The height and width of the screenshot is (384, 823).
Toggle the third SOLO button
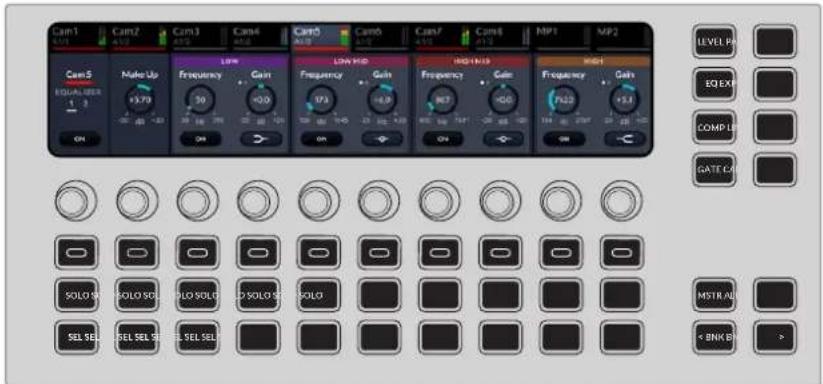(x=197, y=295)
